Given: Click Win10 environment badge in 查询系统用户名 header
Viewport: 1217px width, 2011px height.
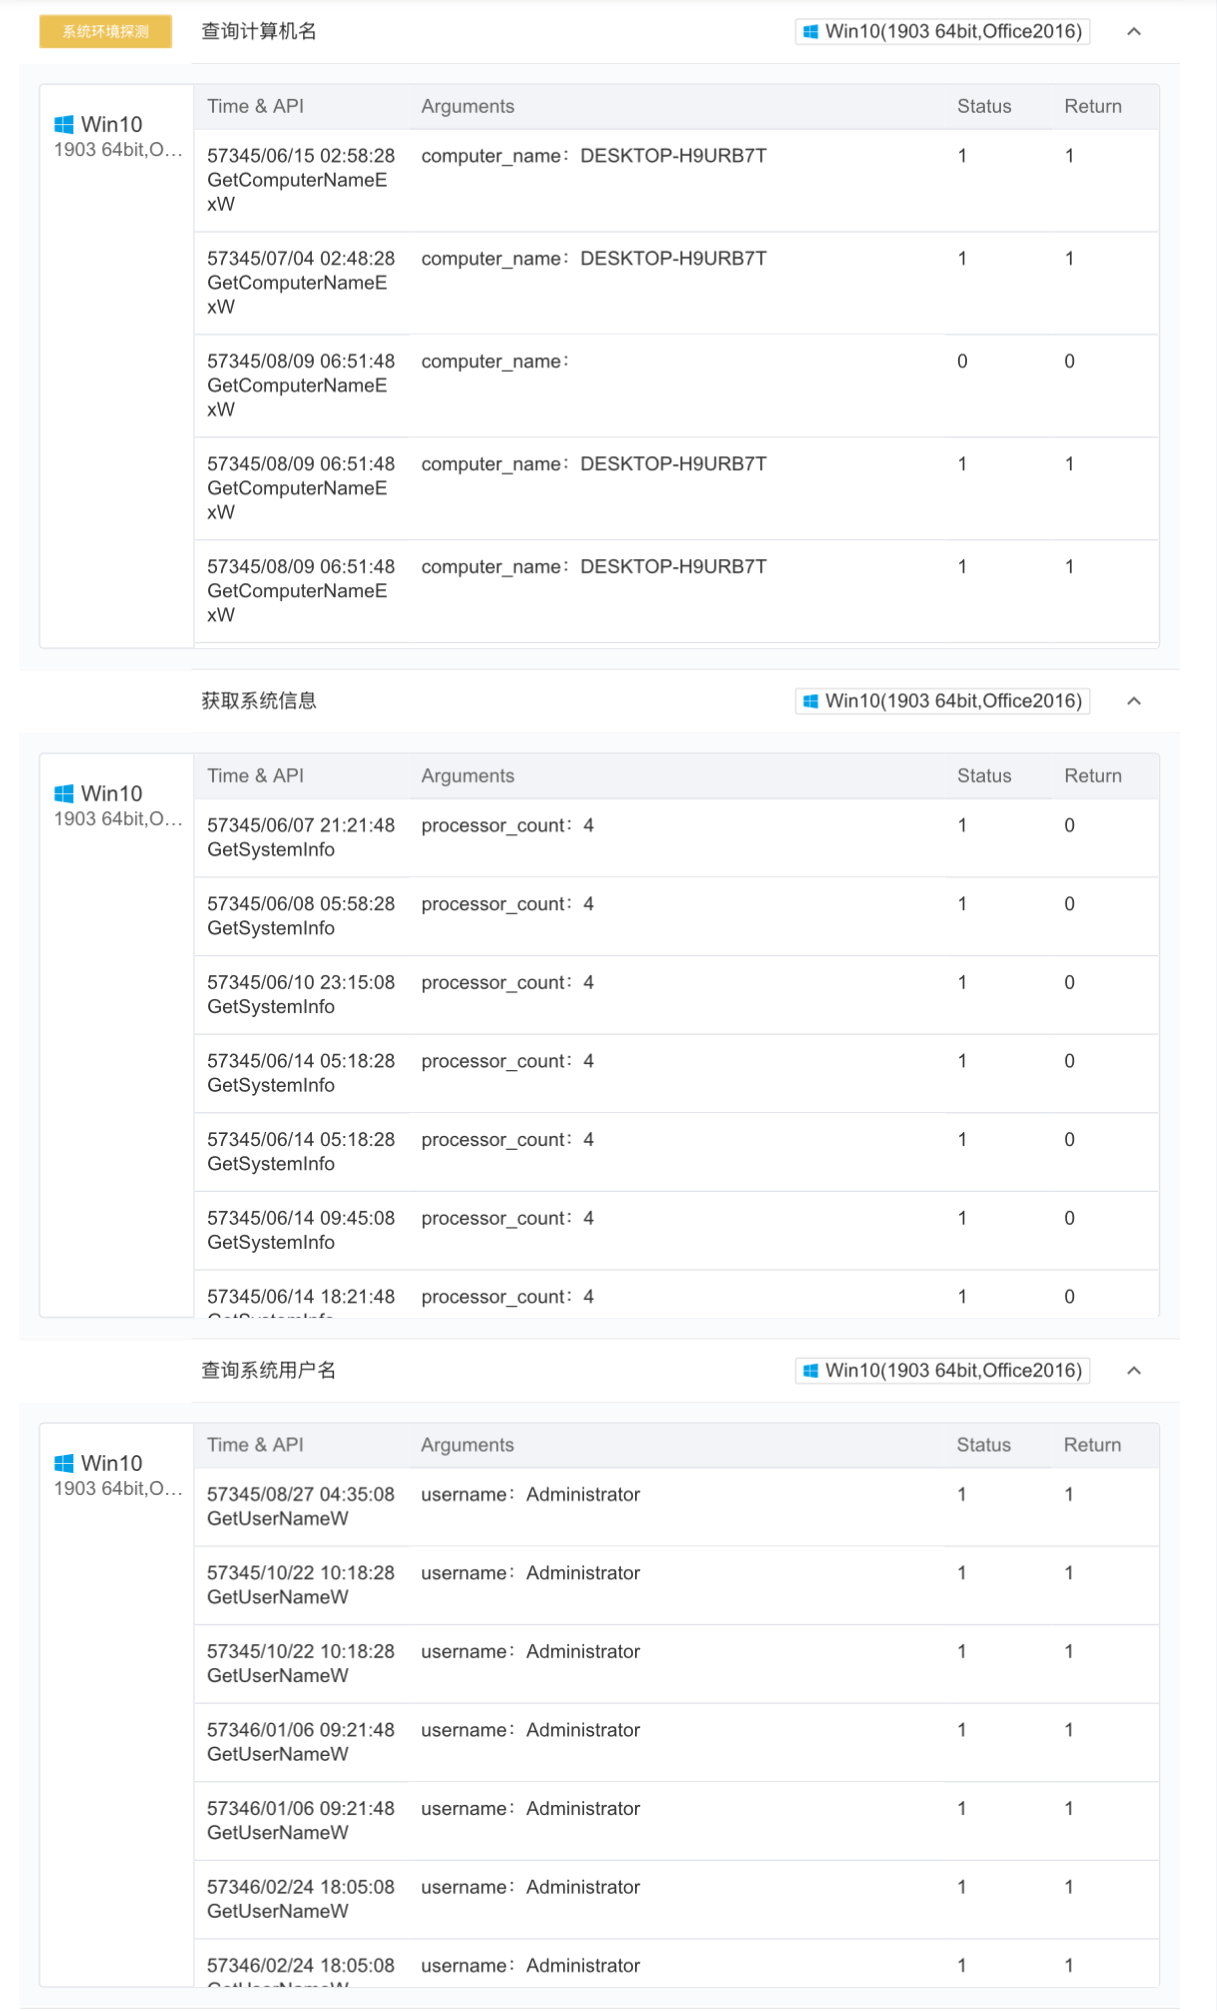Looking at the screenshot, I should (x=942, y=1370).
